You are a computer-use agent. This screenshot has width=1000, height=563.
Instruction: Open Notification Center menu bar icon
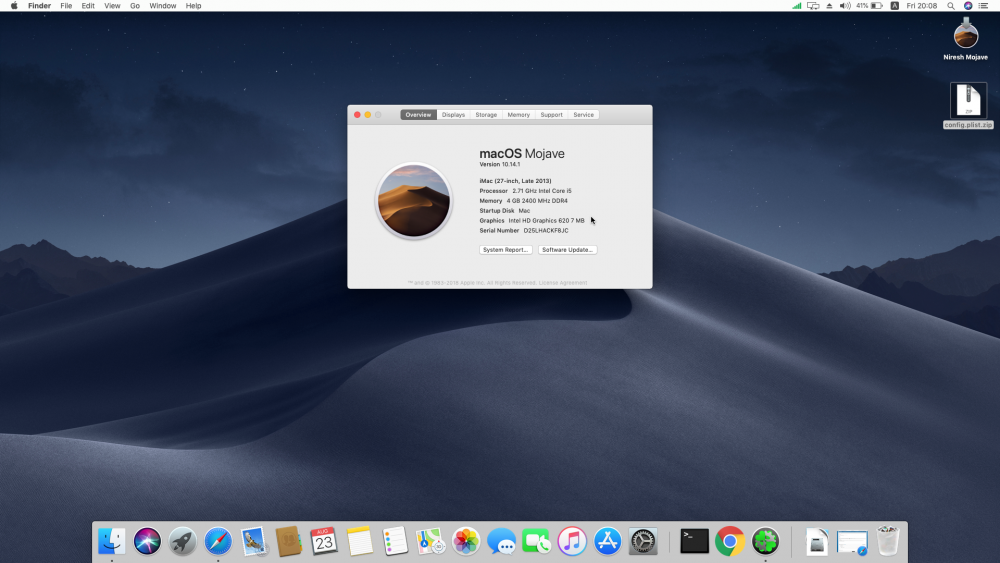coord(983,6)
